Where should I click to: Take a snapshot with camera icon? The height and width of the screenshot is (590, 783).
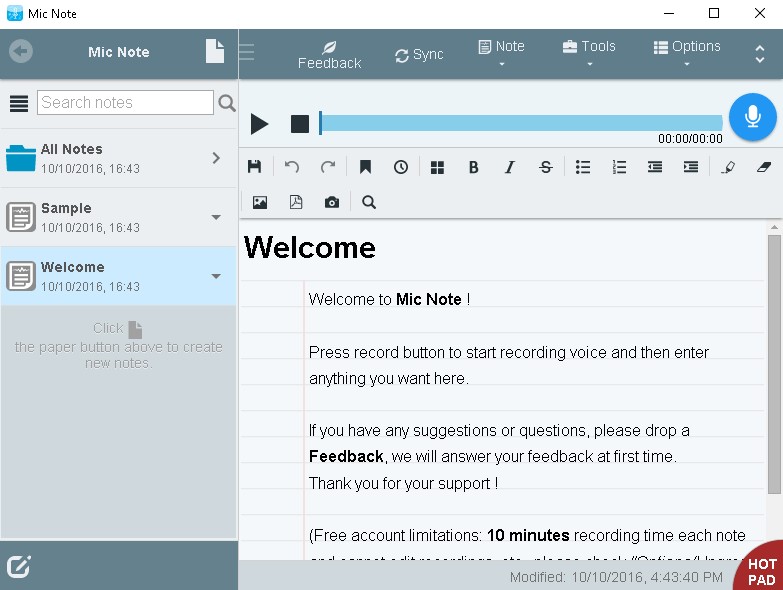332,202
